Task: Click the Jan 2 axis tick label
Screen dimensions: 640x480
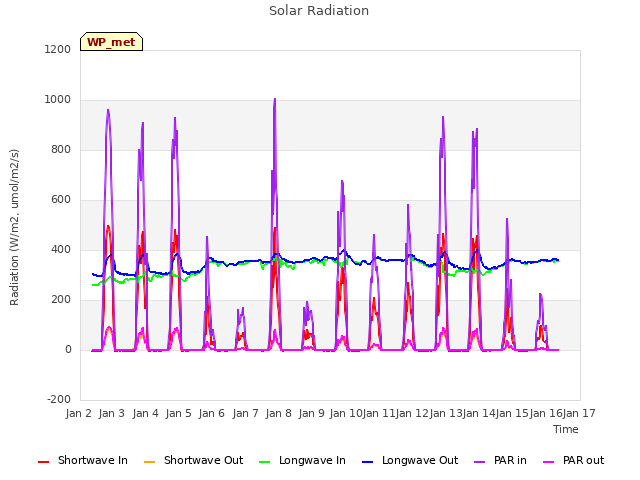Action: click(78, 413)
